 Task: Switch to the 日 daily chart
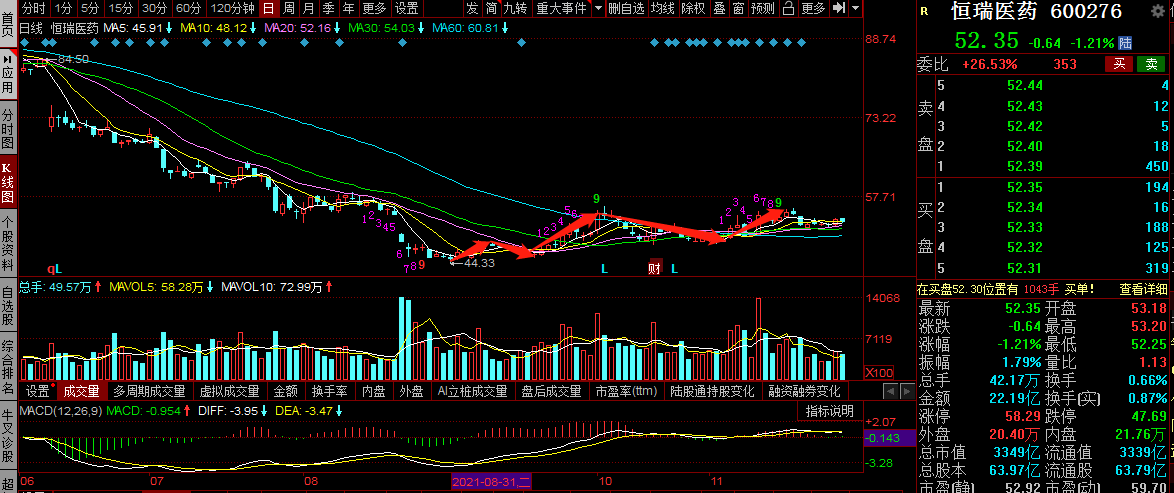(268, 8)
